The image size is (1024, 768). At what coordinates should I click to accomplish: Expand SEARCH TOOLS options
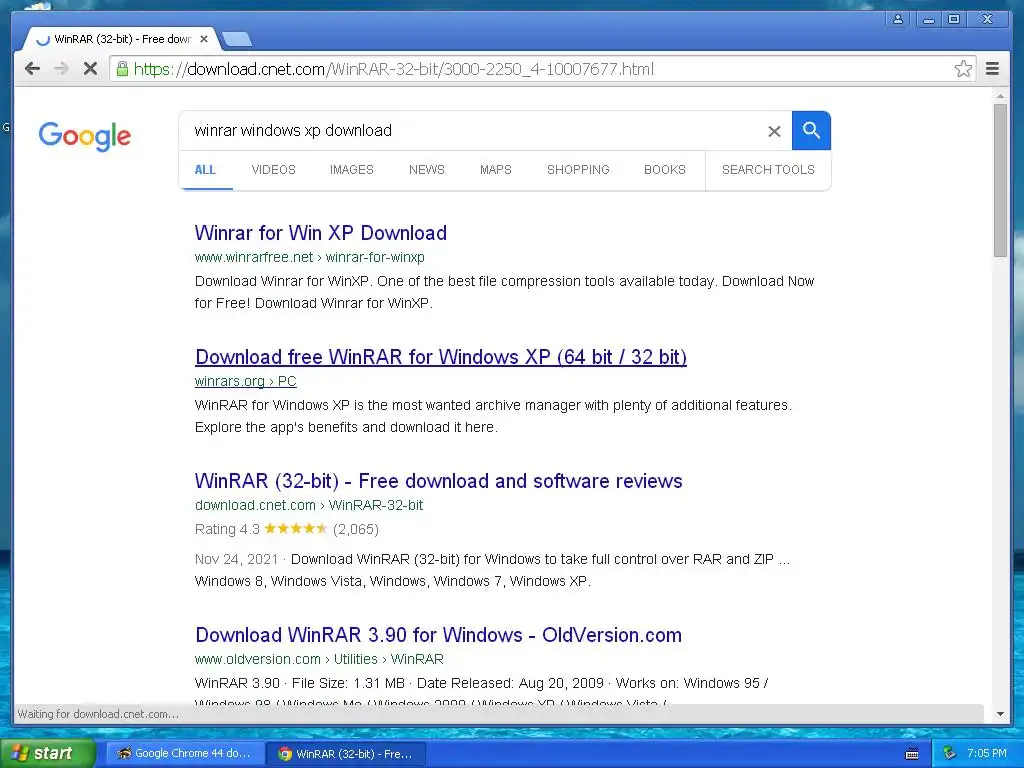[768, 170]
